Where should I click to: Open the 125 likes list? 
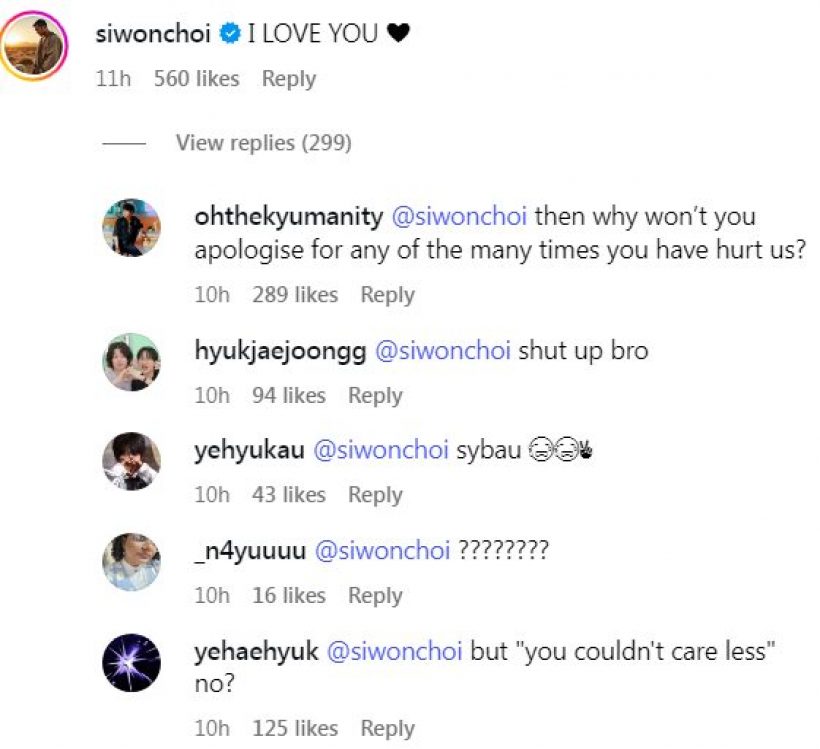(x=295, y=728)
